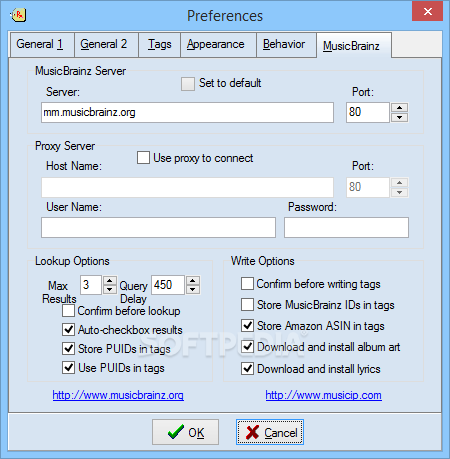
Task: Select the Tags tab
Action: [x=160, y=45]
